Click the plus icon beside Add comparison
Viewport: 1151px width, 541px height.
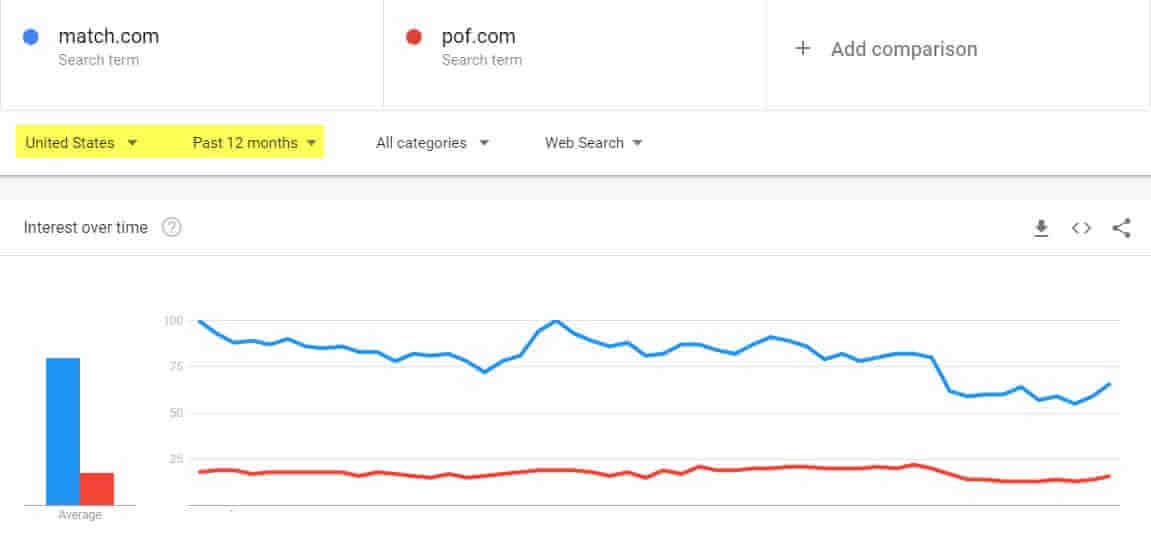pyautogui.click(x=803, y=48)
